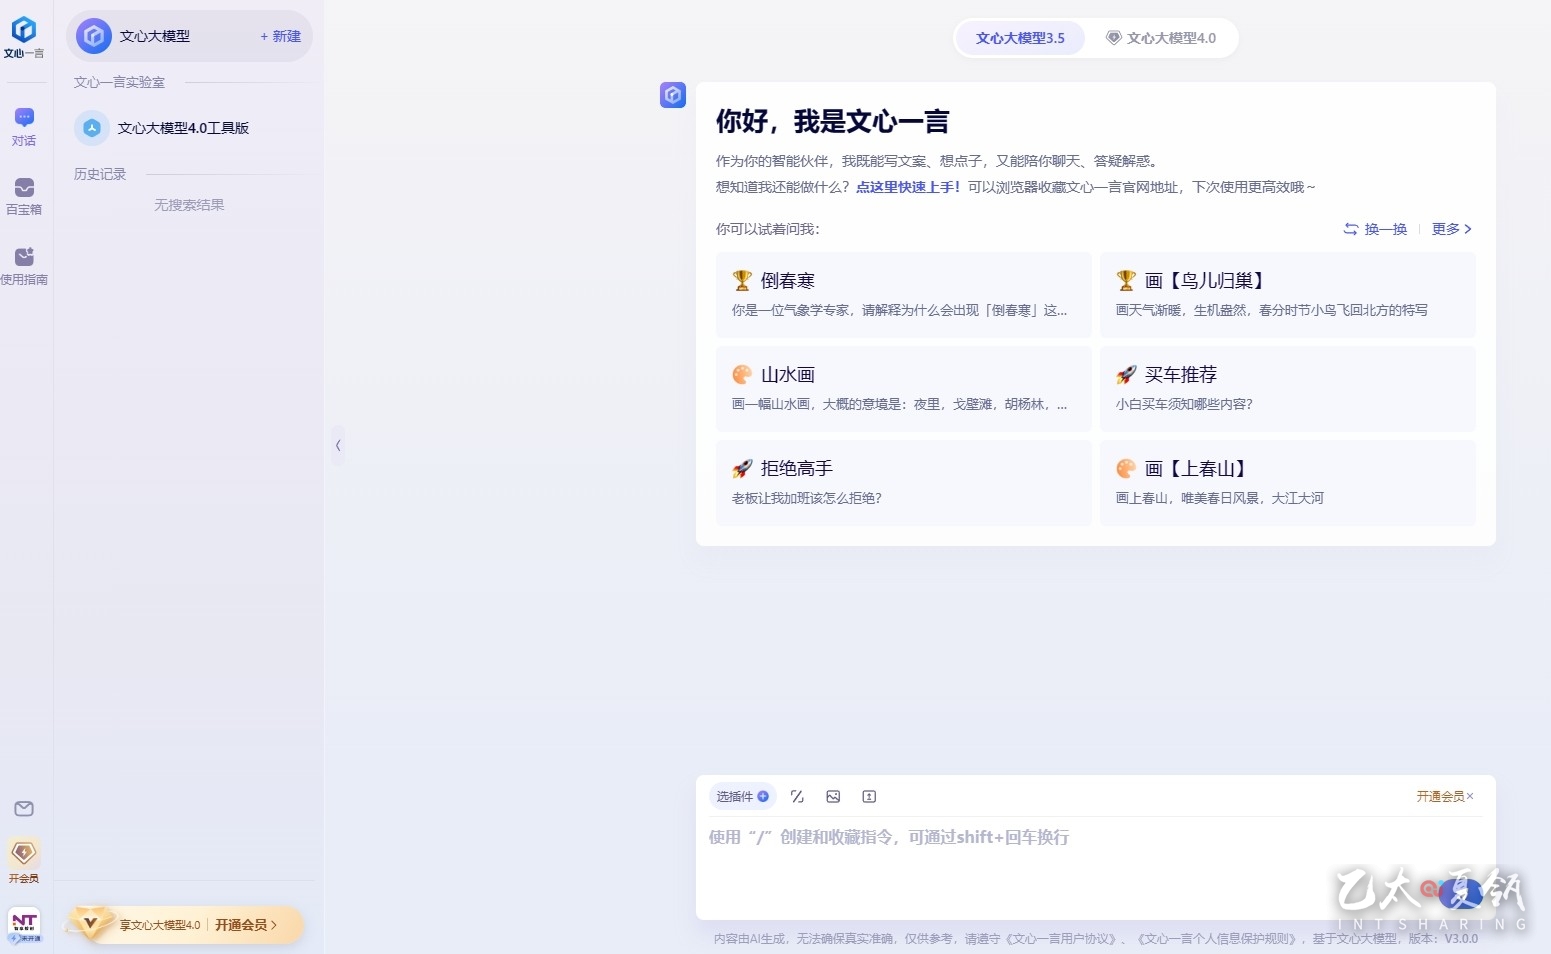Click the NT icon in the bottom-left sidebar
This screenshot has height=954, width=1551.
(24, 925)
